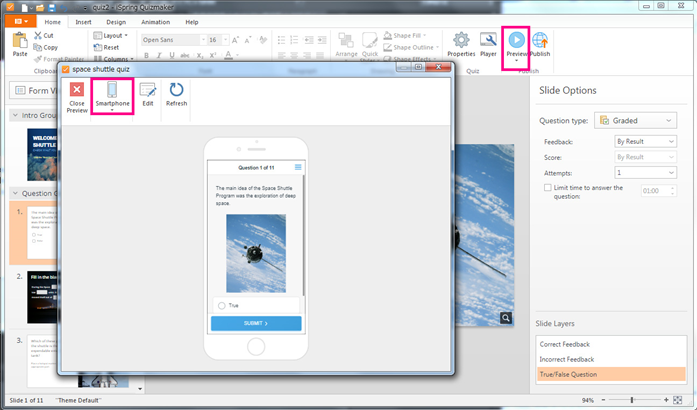697x410 pixels.
Task: Tap the phone home button in preview
Action: 256,347
